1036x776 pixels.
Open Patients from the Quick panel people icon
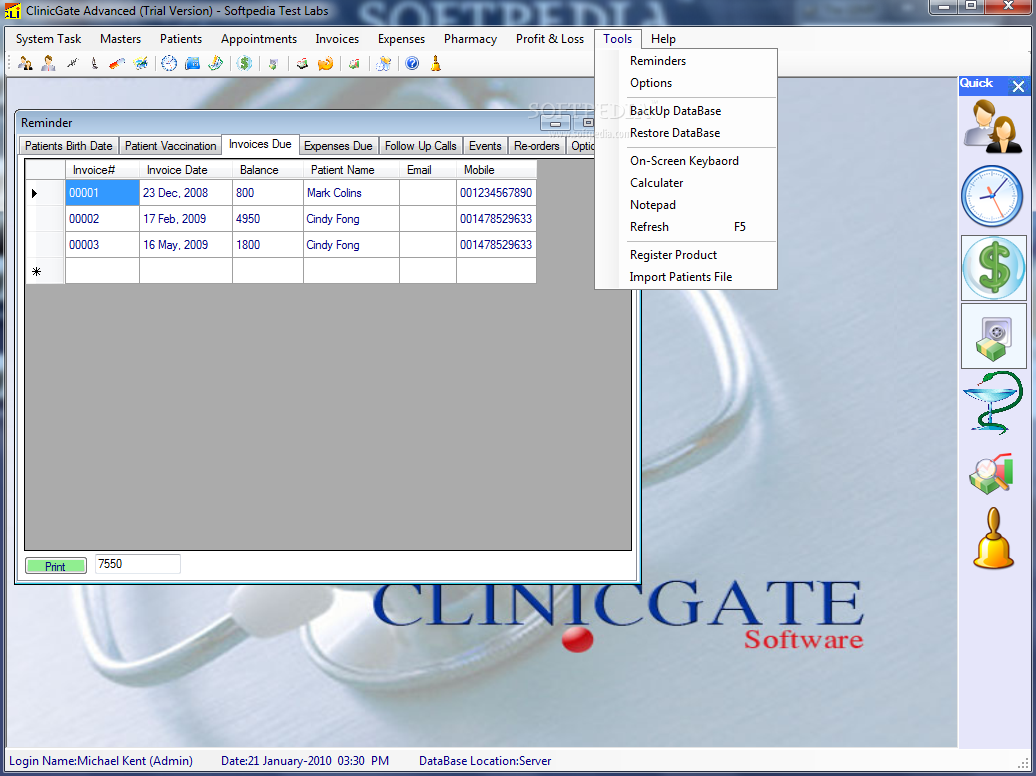[992, 126]
